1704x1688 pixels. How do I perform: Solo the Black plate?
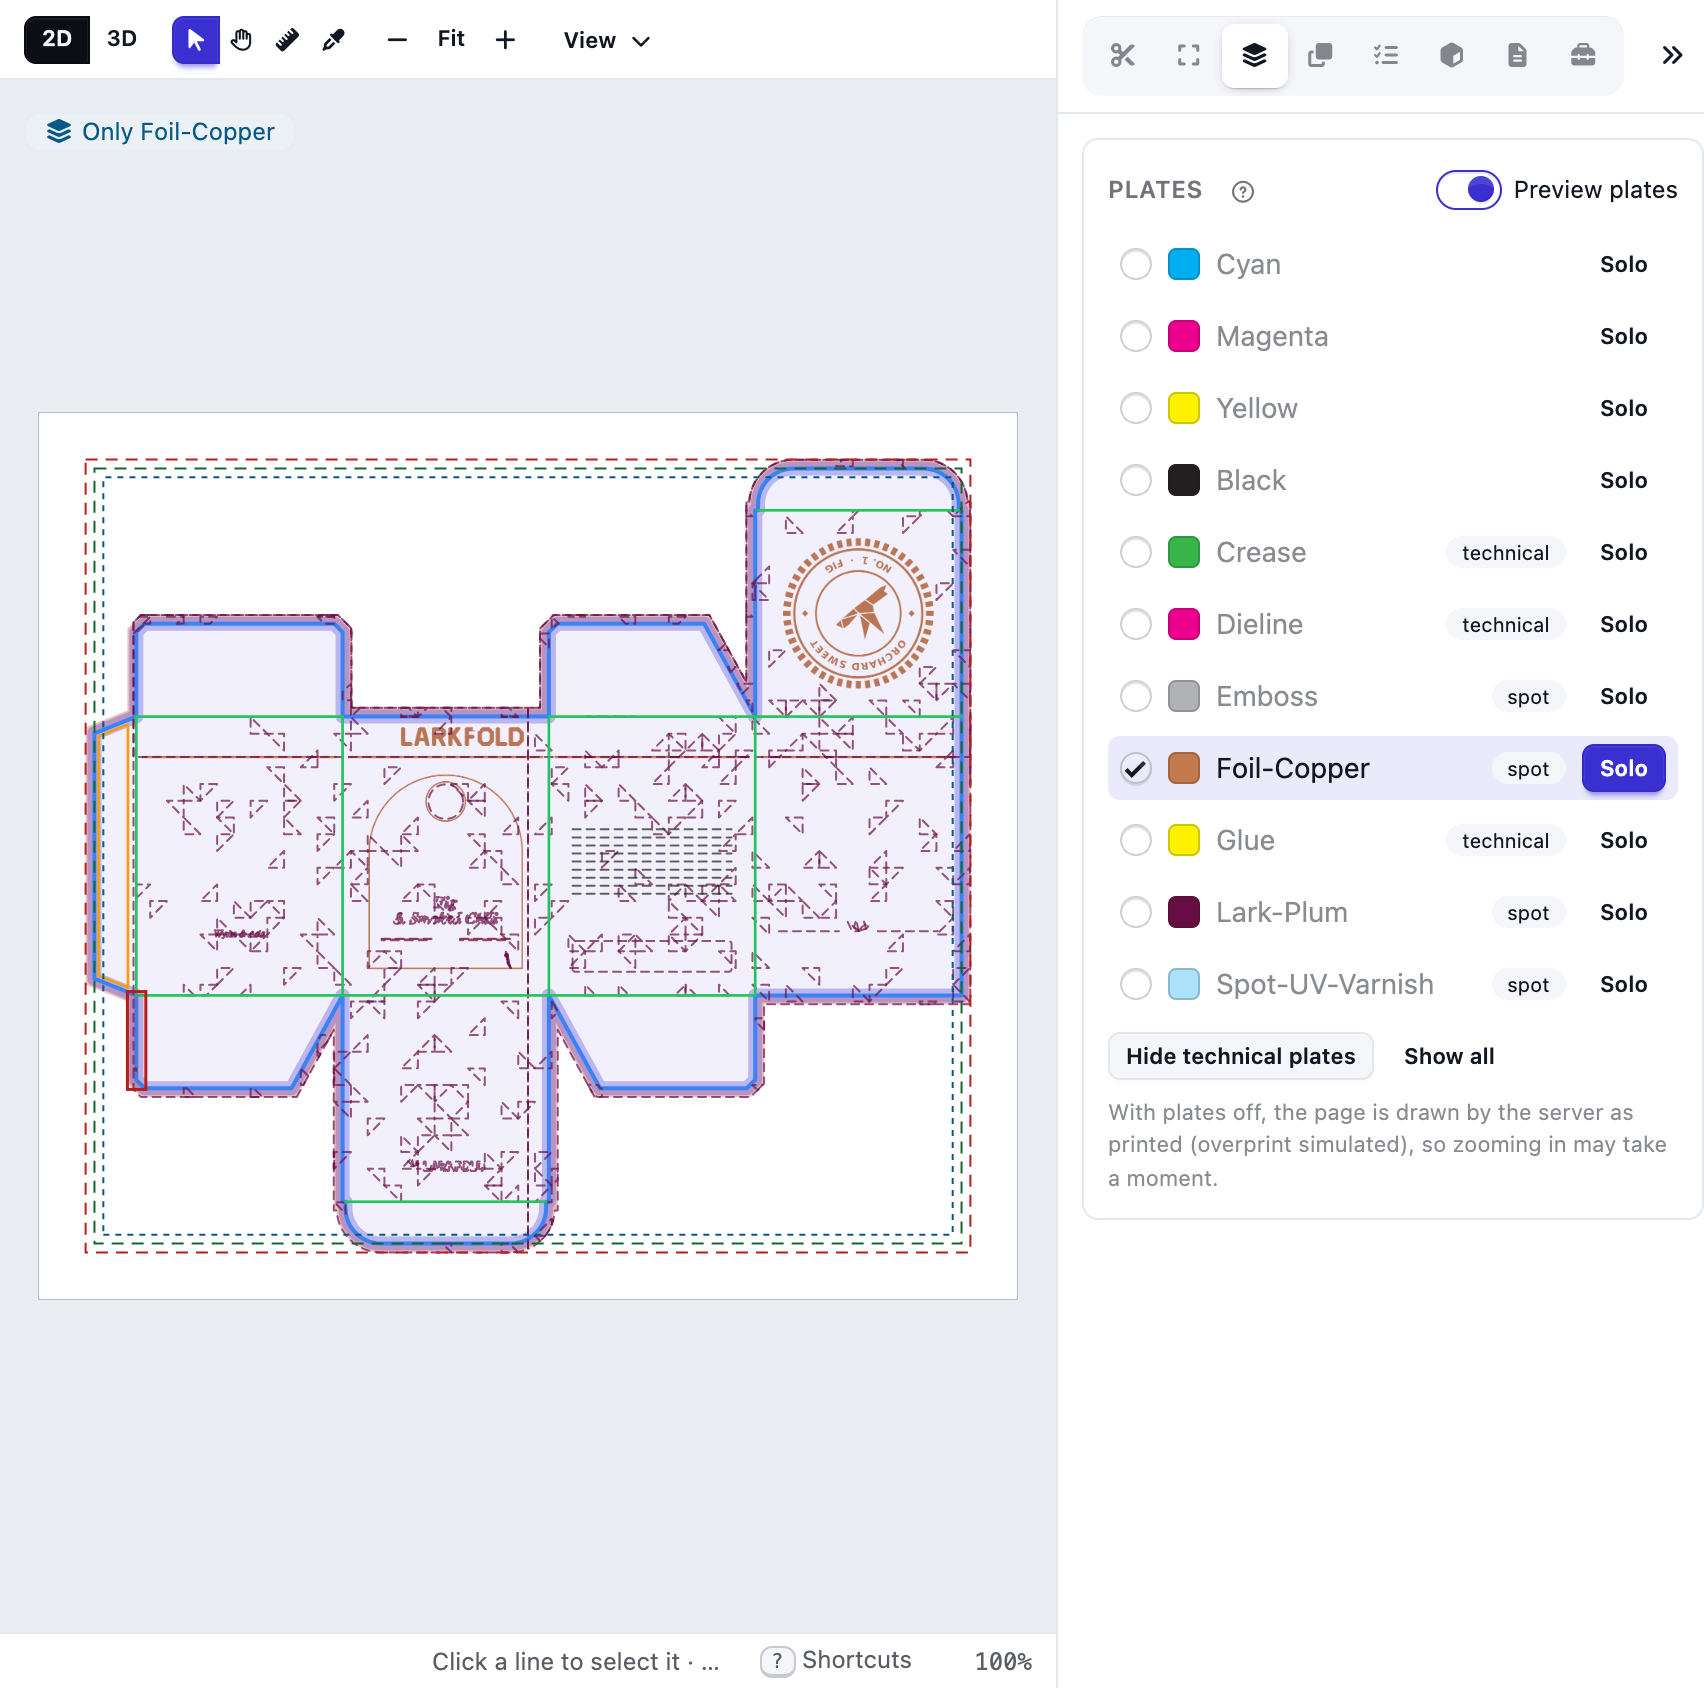click(x=1624, y=480)
